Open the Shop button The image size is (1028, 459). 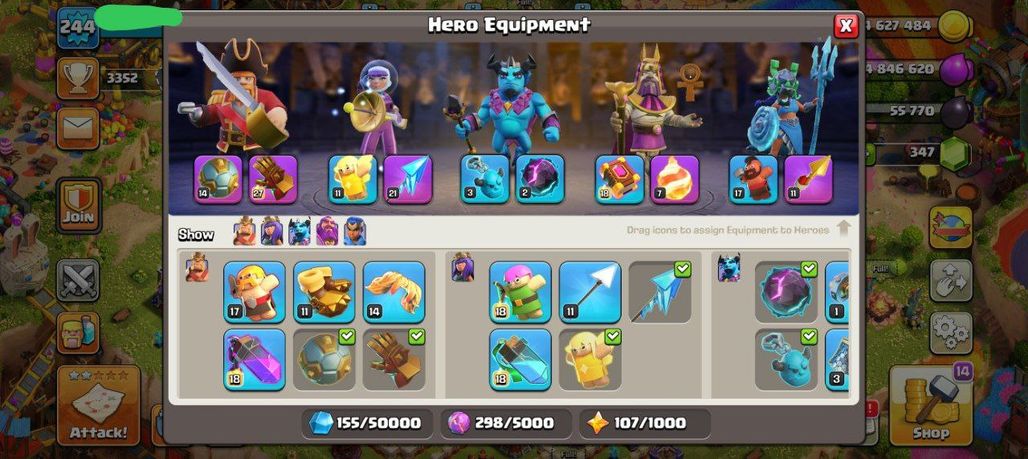(931, 405)
